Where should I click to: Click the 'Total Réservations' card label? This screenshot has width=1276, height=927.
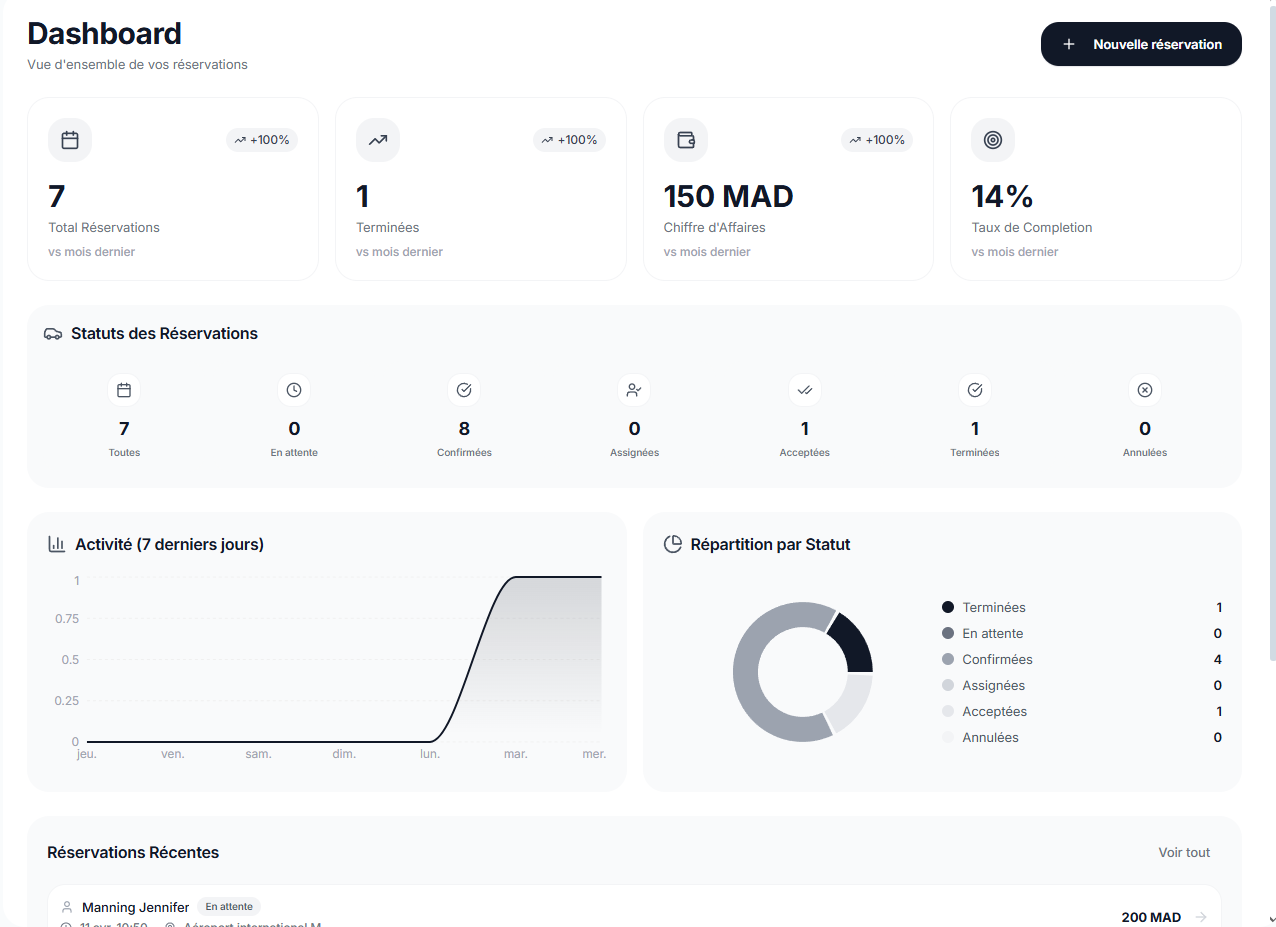click(x=104, y=227)
